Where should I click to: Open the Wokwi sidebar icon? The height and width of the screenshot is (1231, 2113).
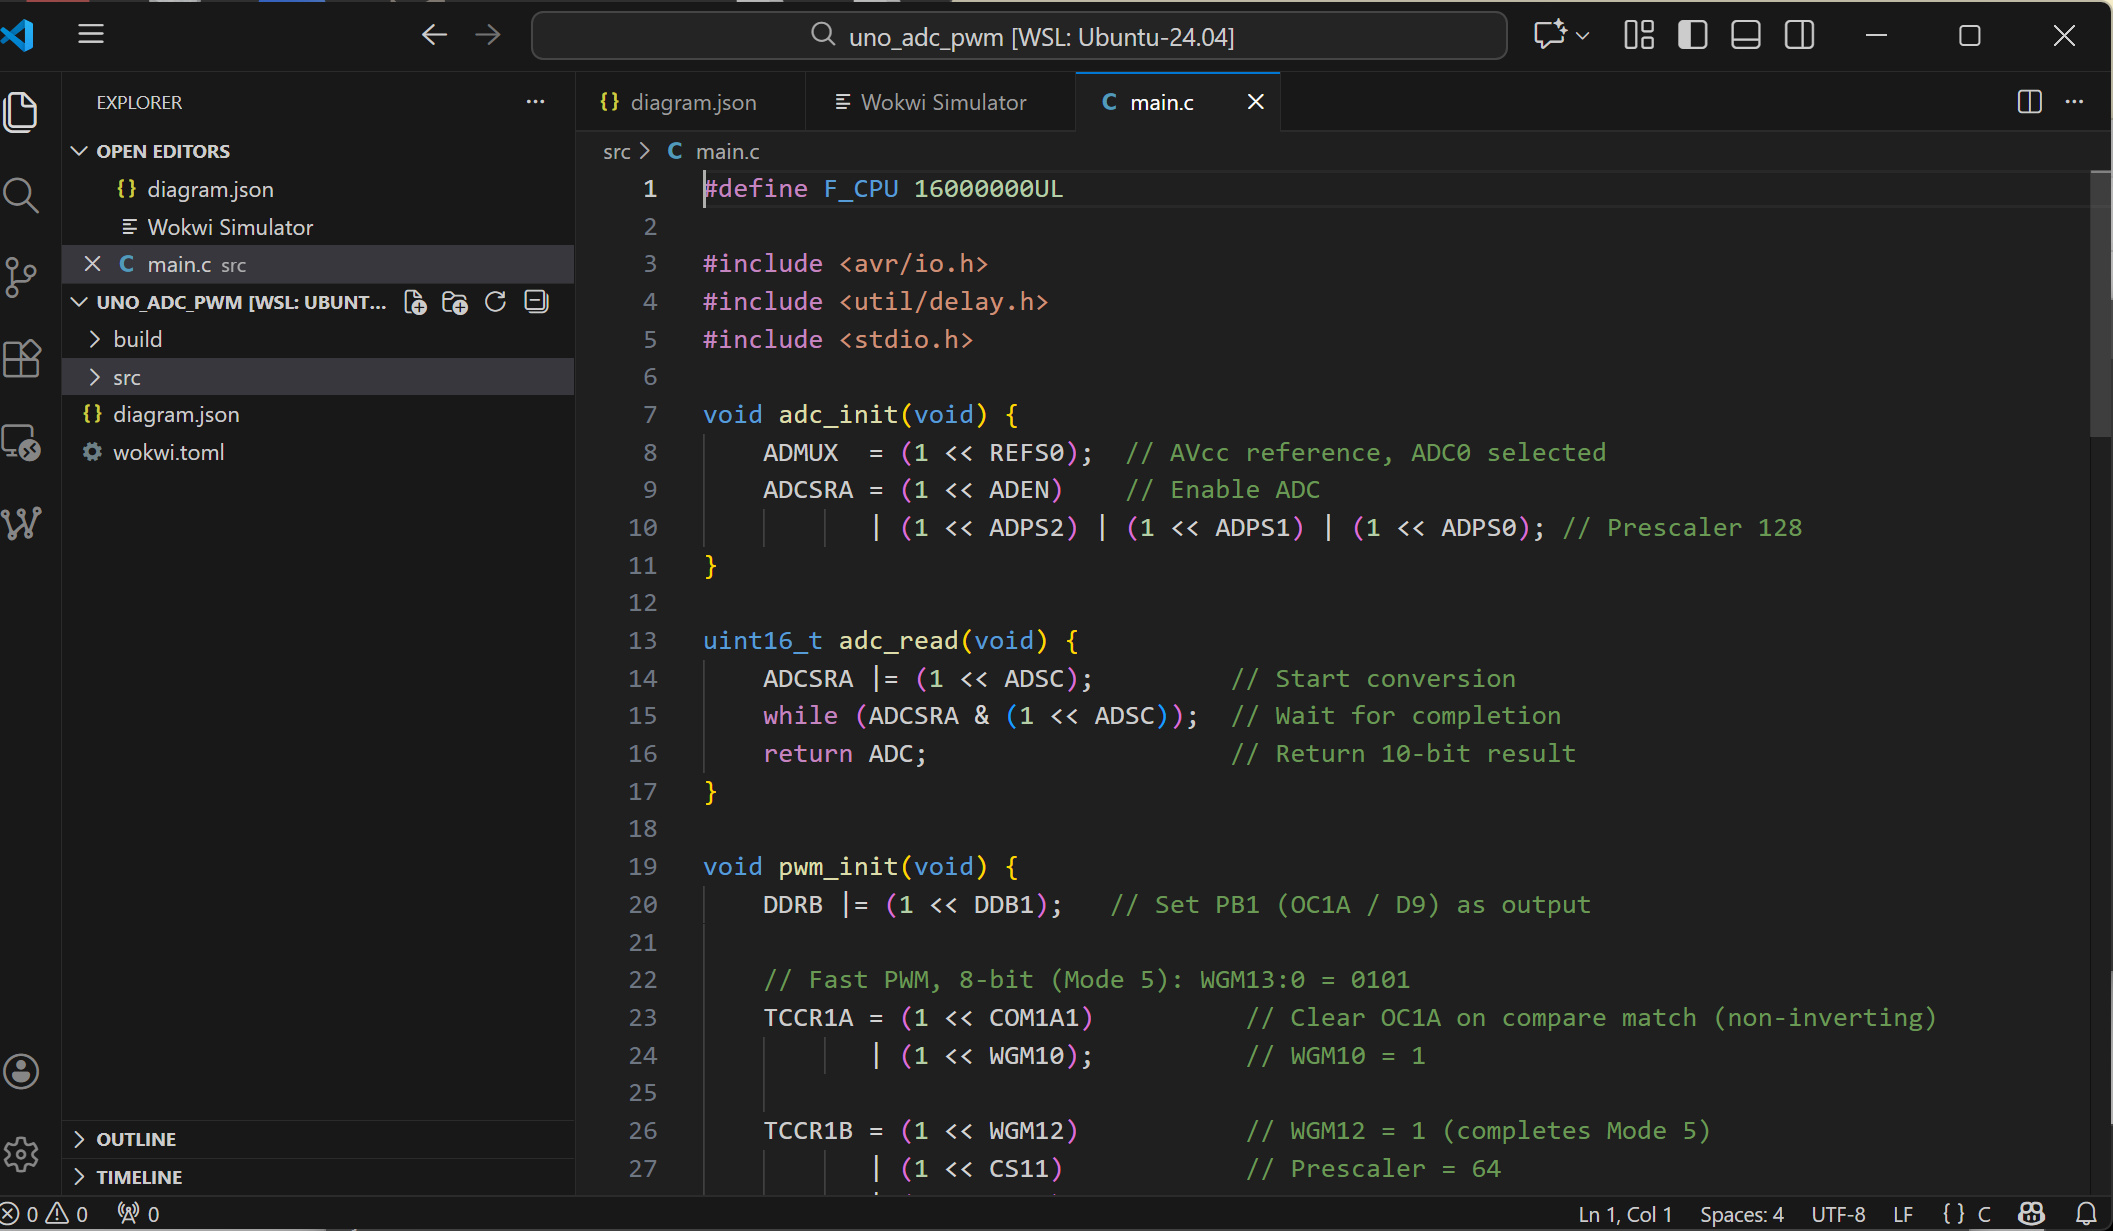[21, 523]
